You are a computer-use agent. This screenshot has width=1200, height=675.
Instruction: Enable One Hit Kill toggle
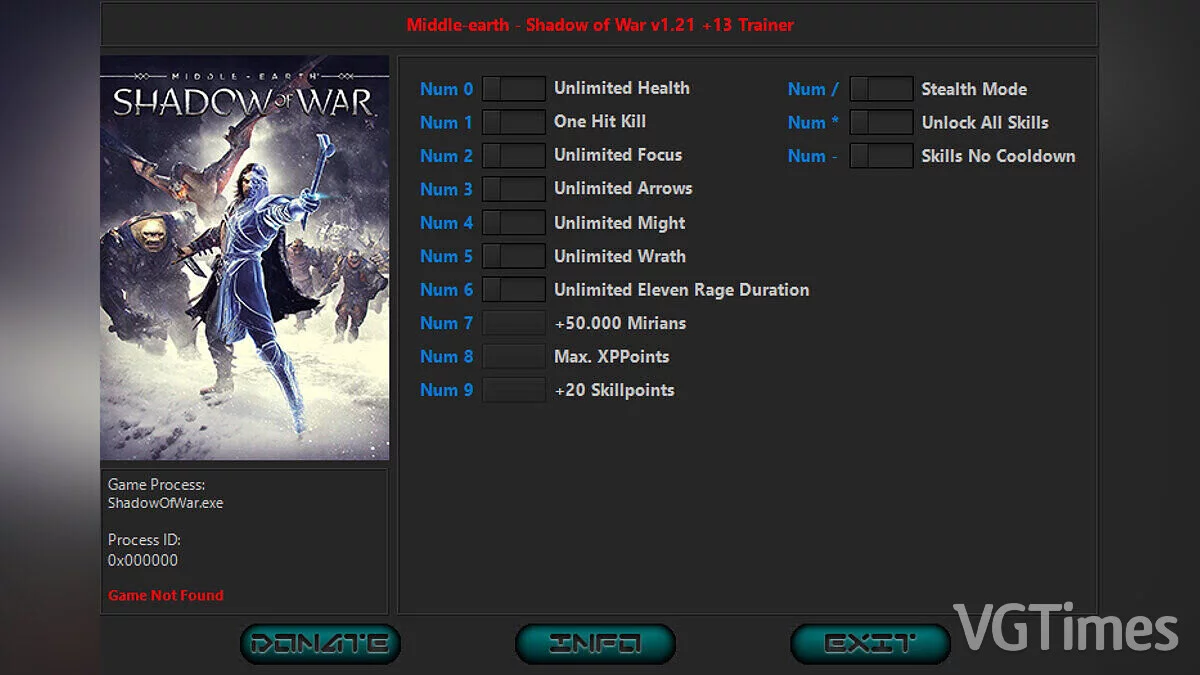click(513, 122)
